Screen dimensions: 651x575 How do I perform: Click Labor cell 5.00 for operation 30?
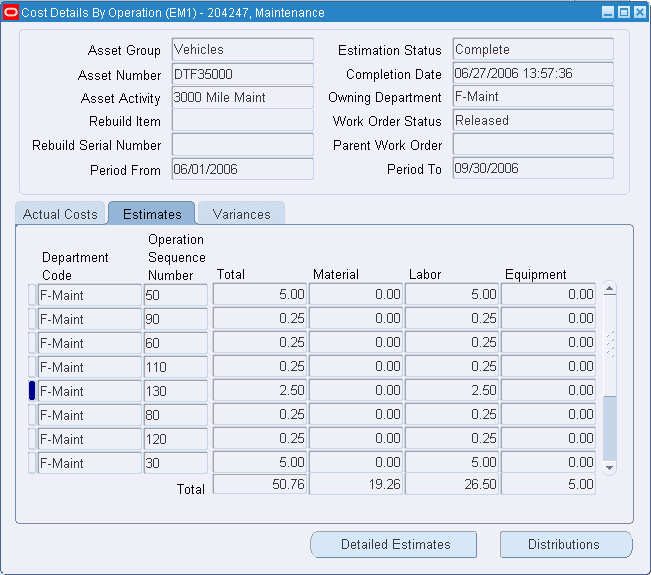[x=452, y=462]
